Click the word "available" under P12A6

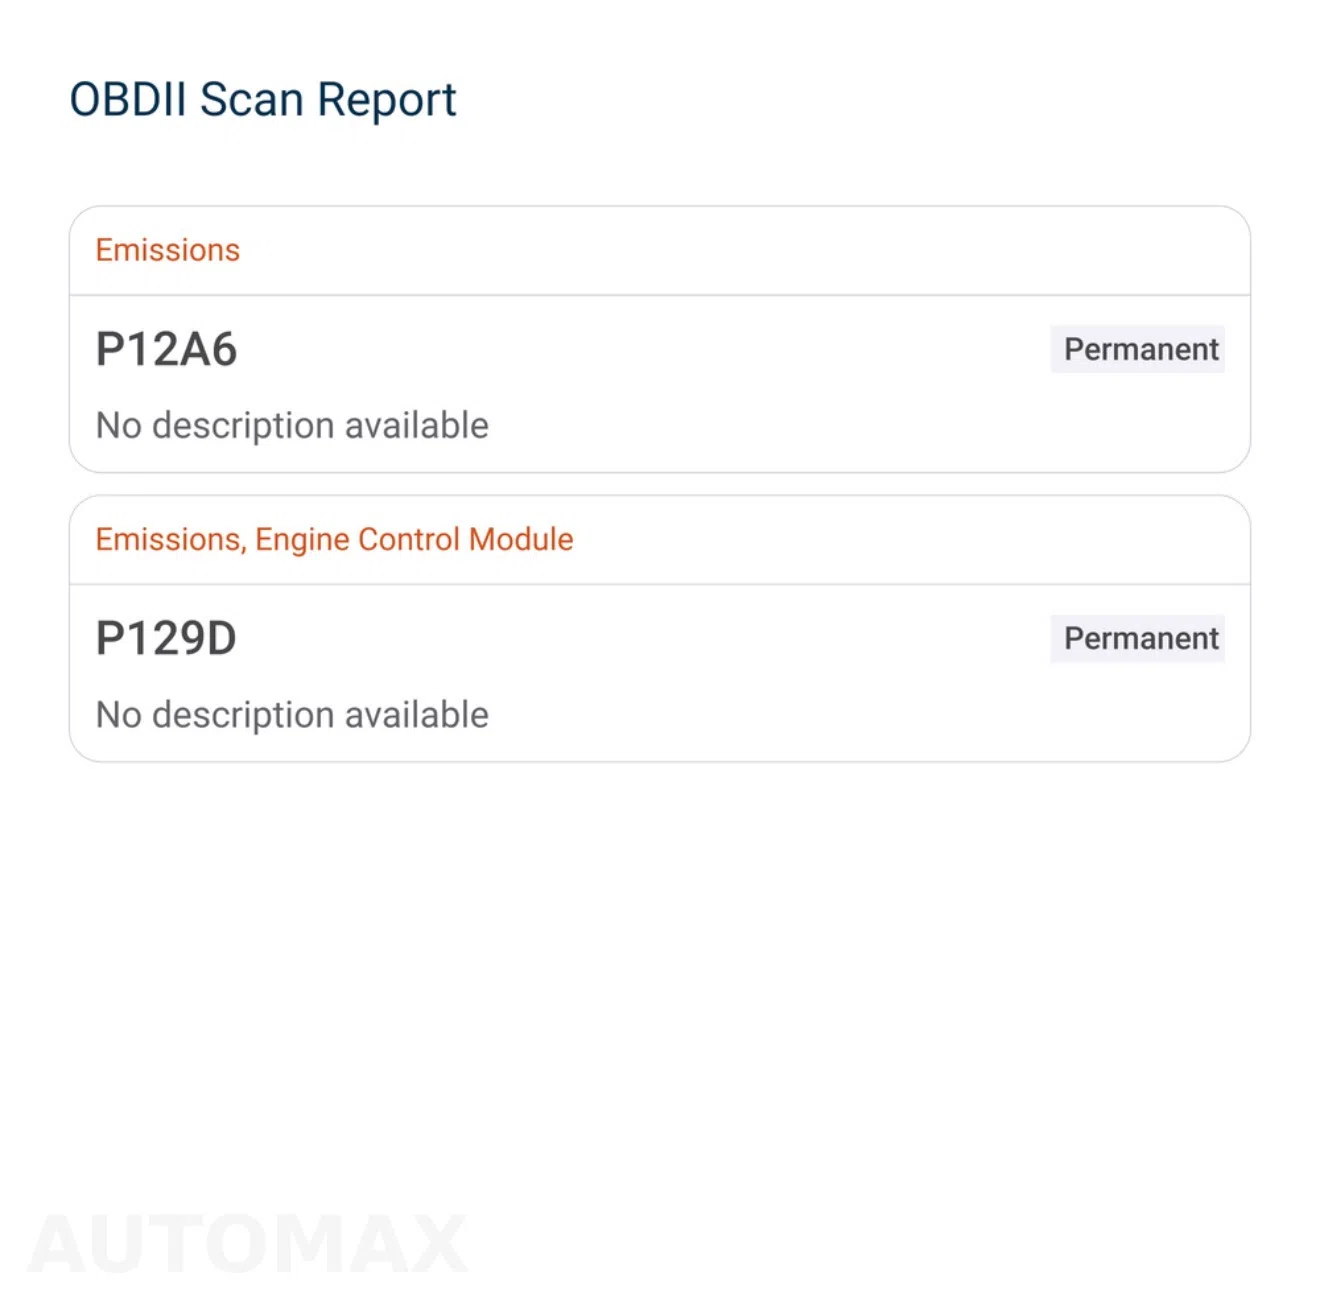tap(417, 425)
